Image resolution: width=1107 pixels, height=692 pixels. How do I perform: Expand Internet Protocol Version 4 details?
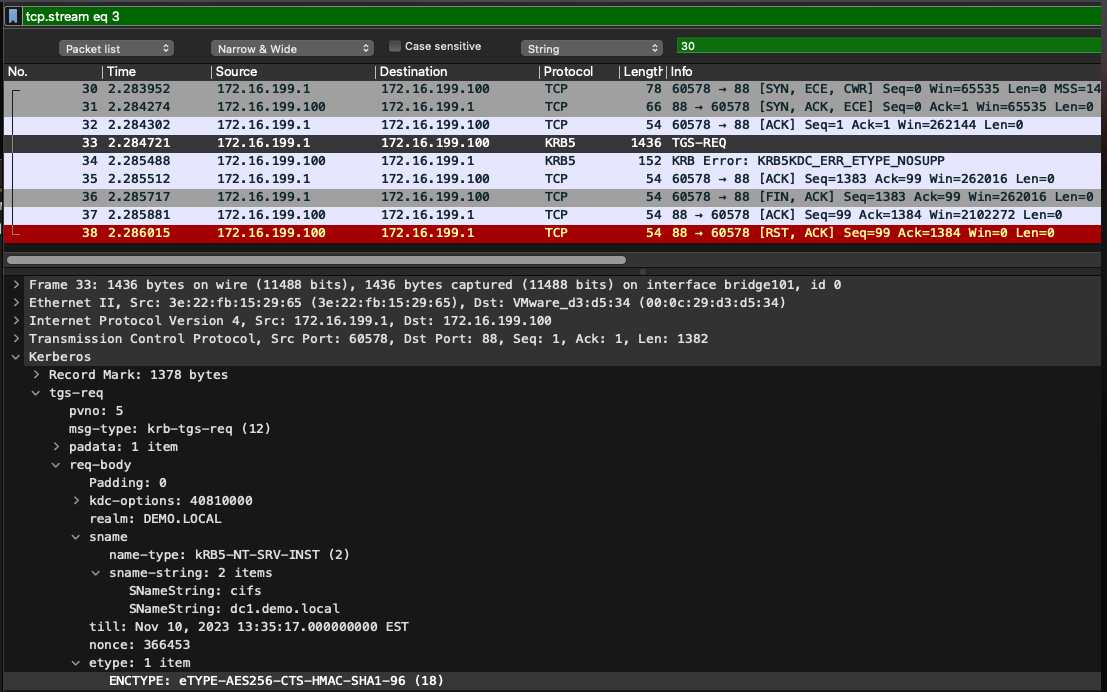pos(15,320)
